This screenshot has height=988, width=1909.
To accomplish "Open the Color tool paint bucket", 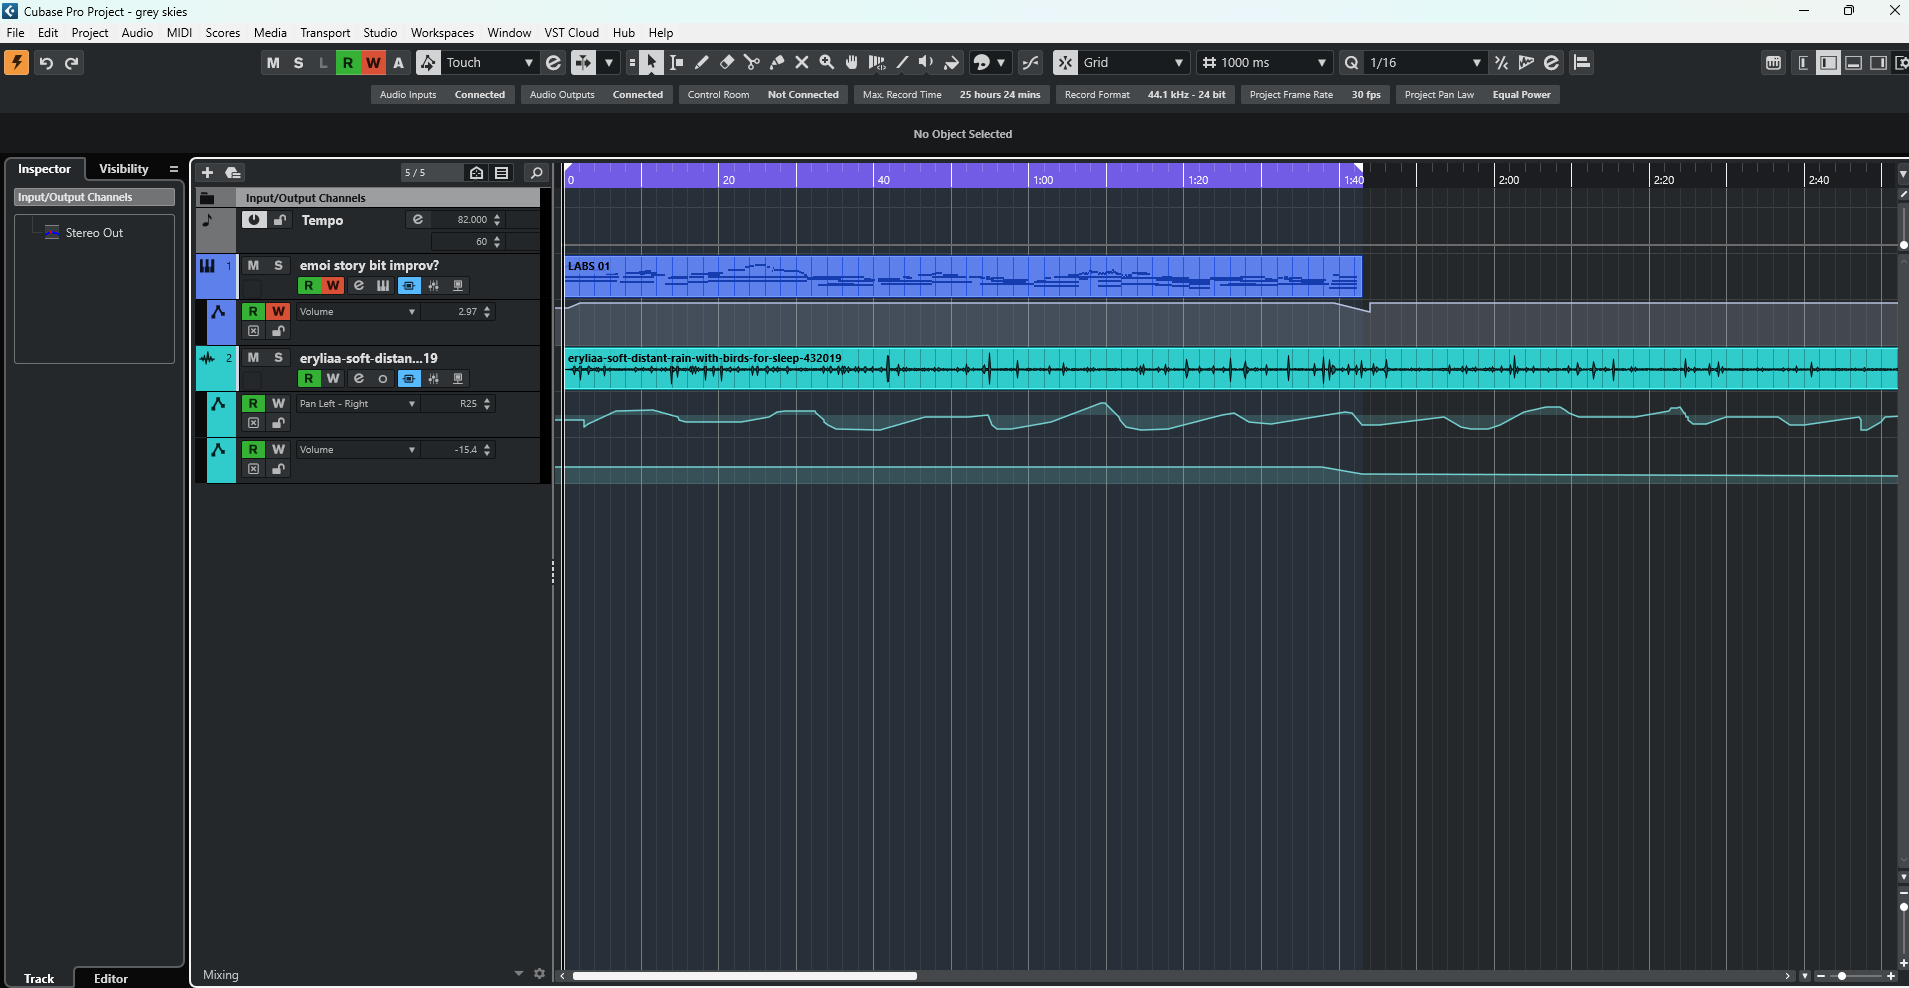I will [952, 62].
